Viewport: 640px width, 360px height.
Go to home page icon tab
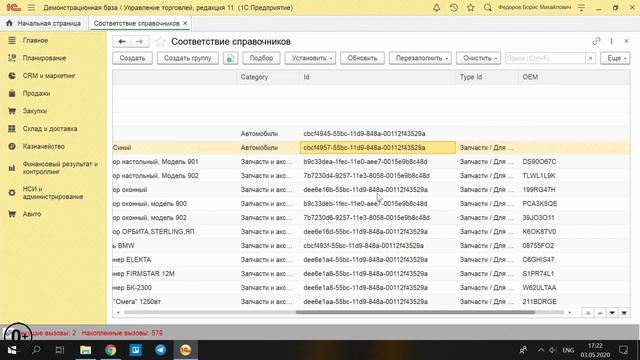[x=9, y=23]
